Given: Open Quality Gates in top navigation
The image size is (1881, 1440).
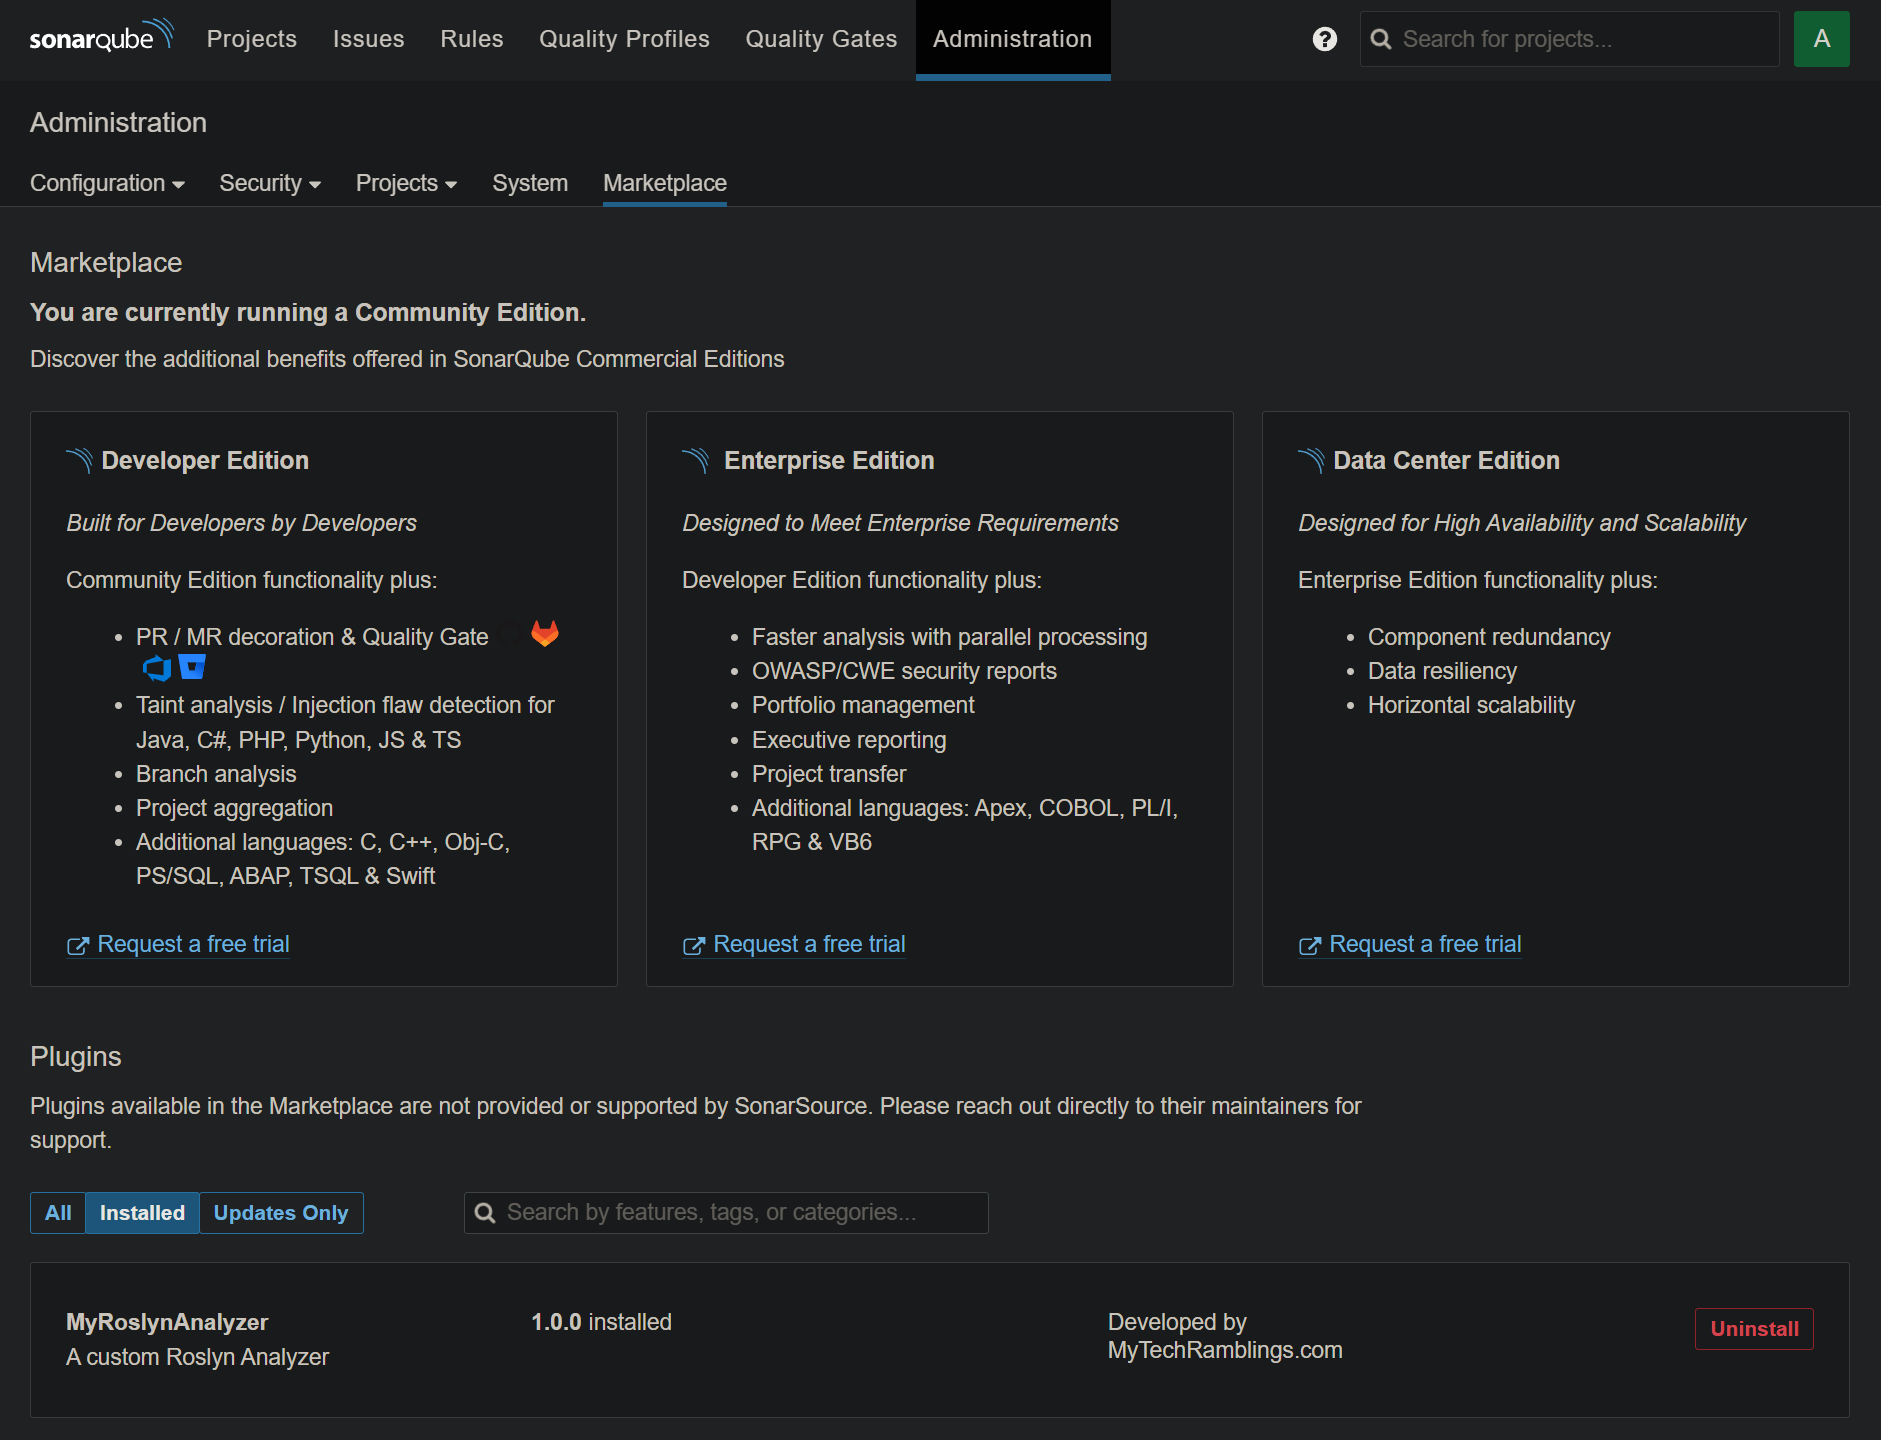Looking at the screenshot, I should [821, 39].
